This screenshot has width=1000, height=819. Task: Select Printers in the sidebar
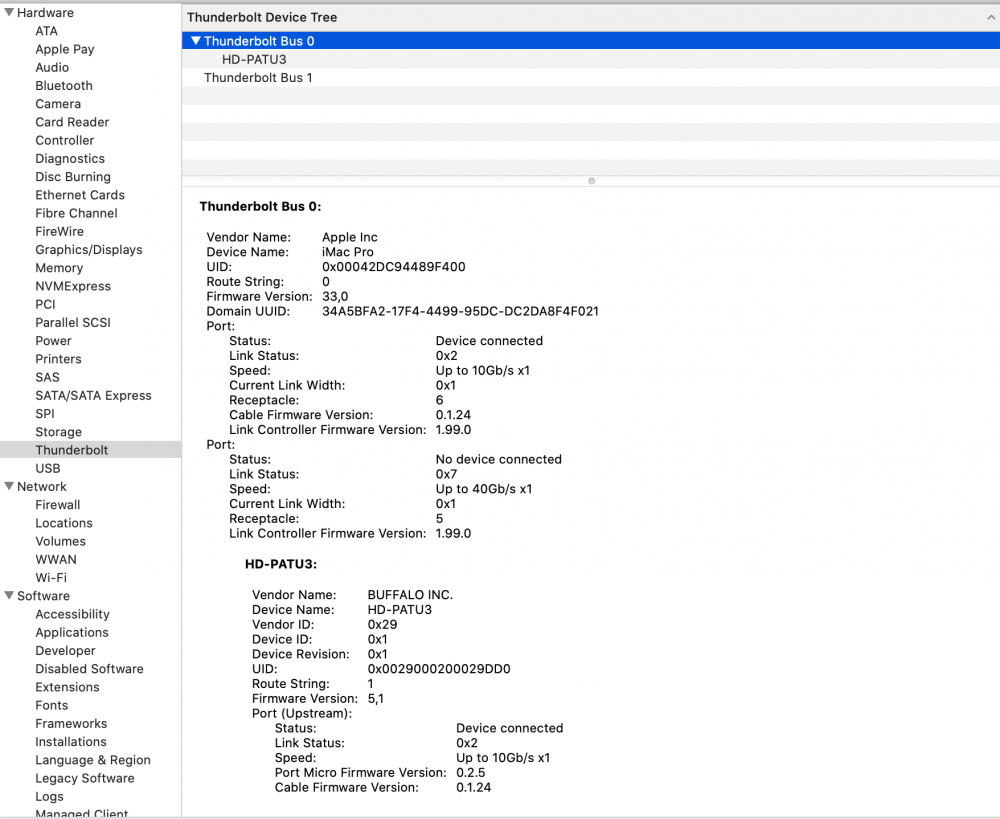(x=58, y=358)
